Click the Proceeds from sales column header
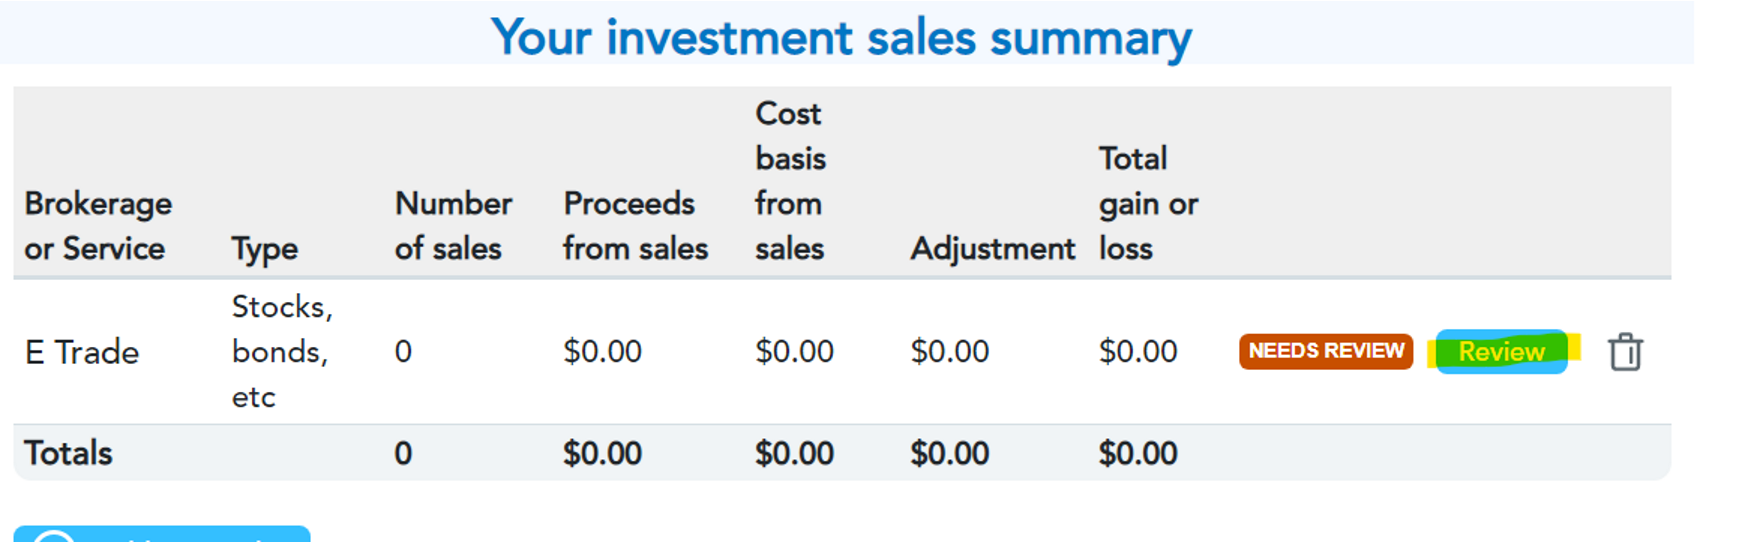The height and width of the screenshot is (542, 1742). [x=636, y=226]
